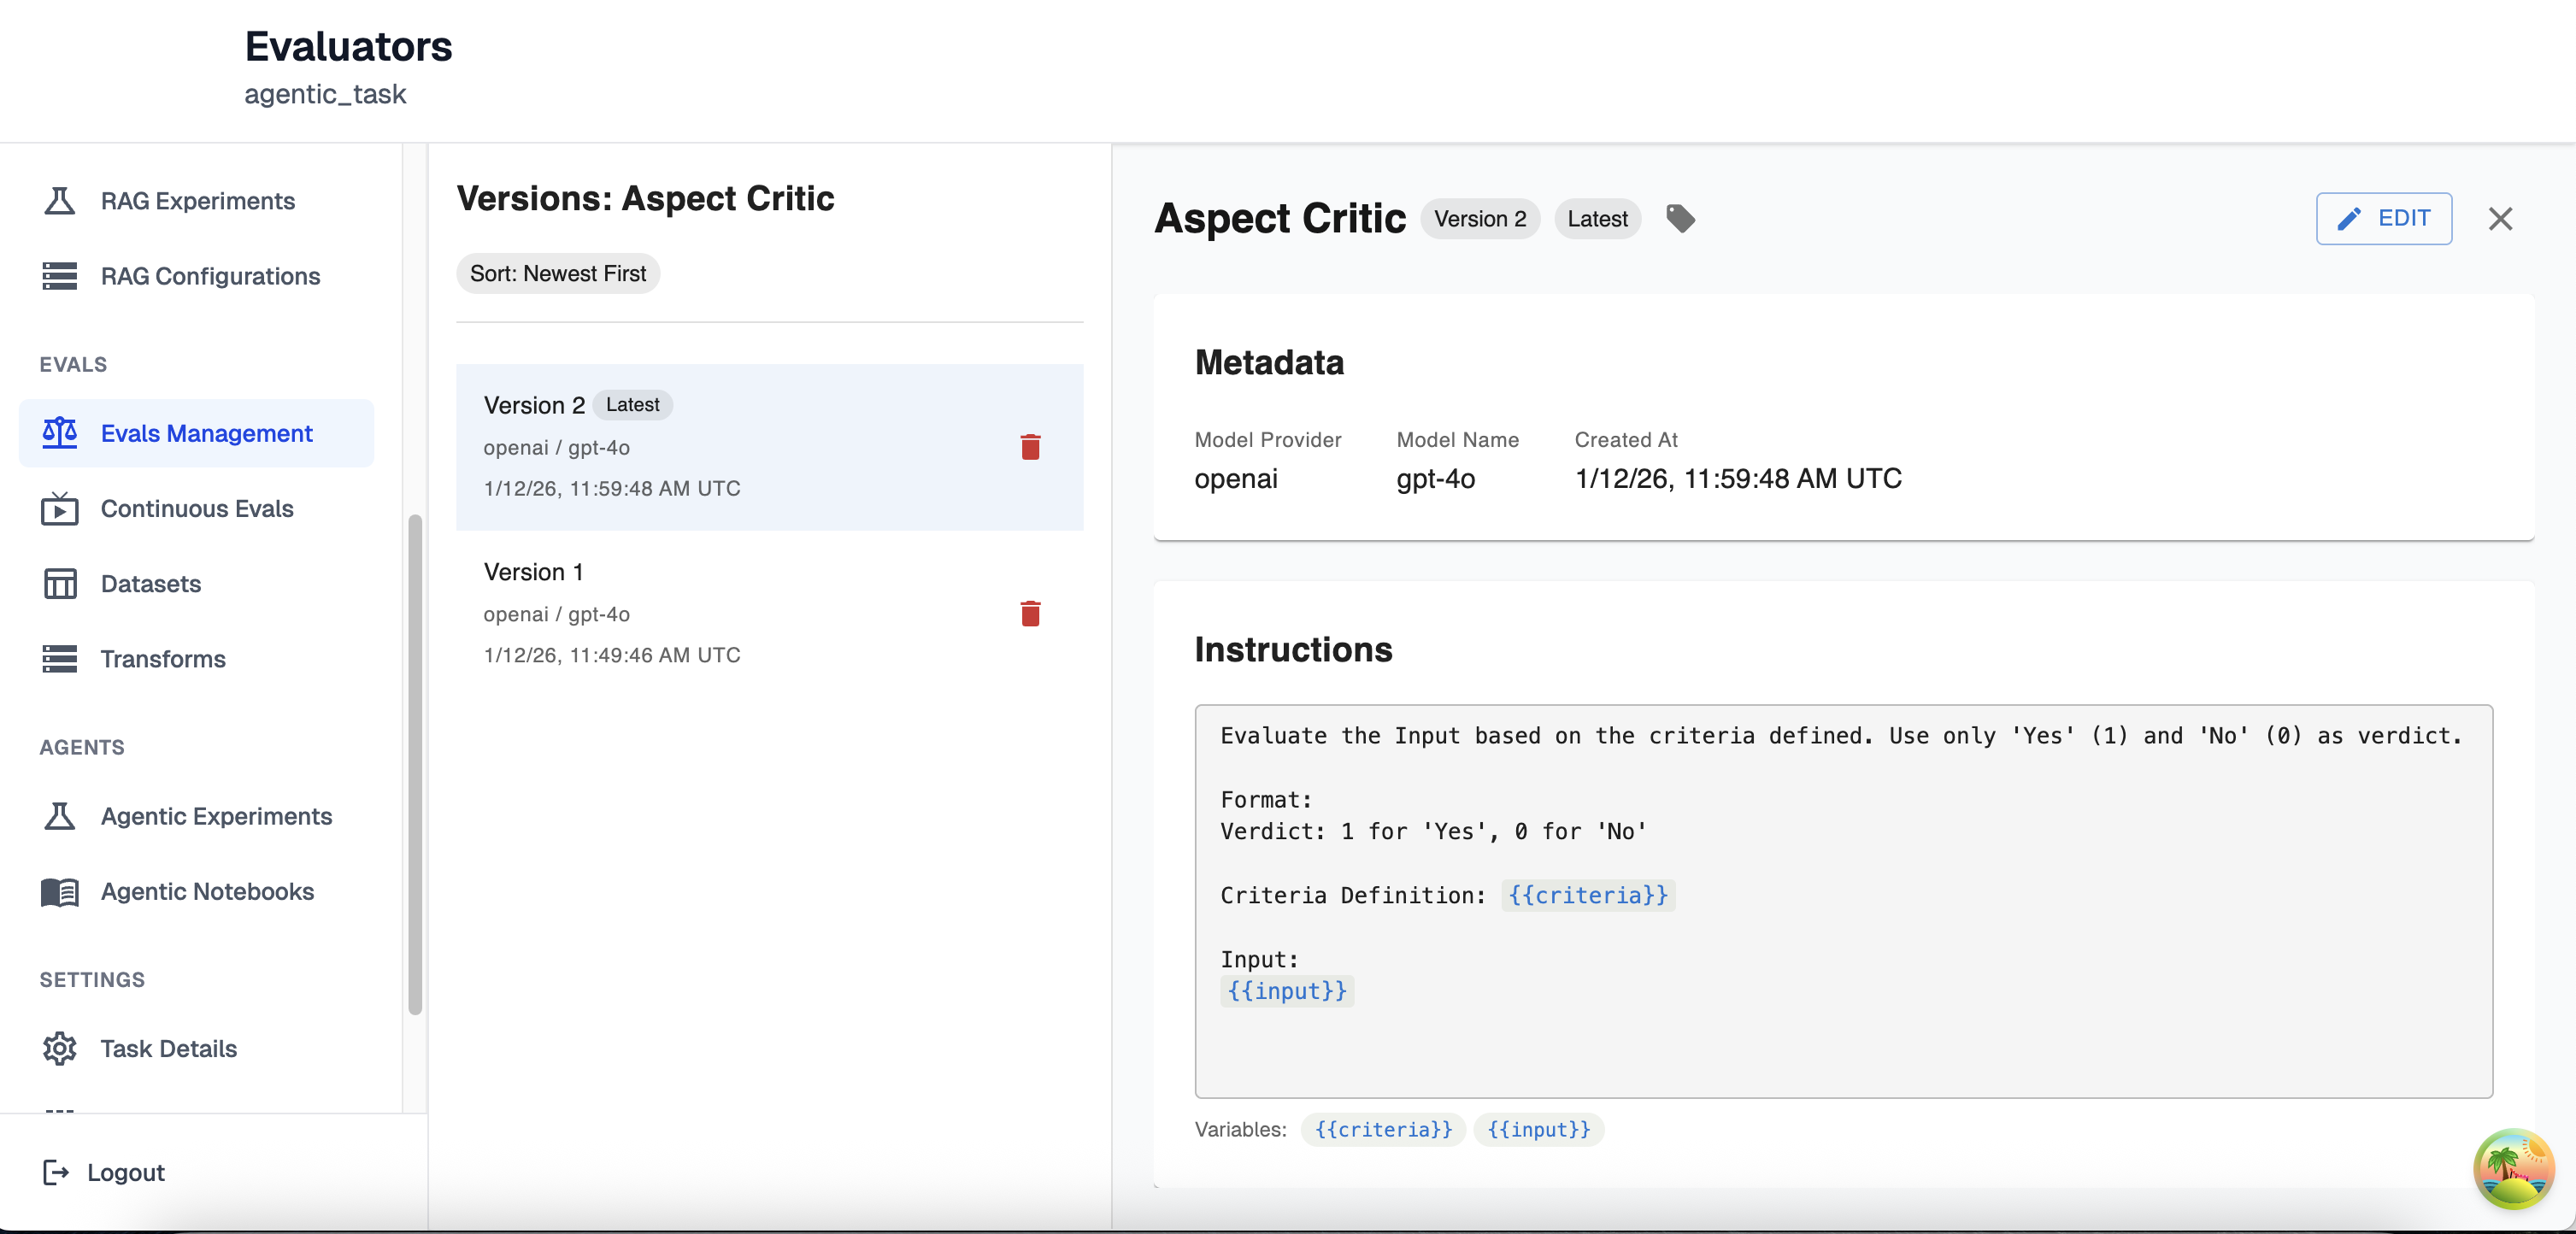Click the Agentic Notebooks book icon

tap(59, 891)
